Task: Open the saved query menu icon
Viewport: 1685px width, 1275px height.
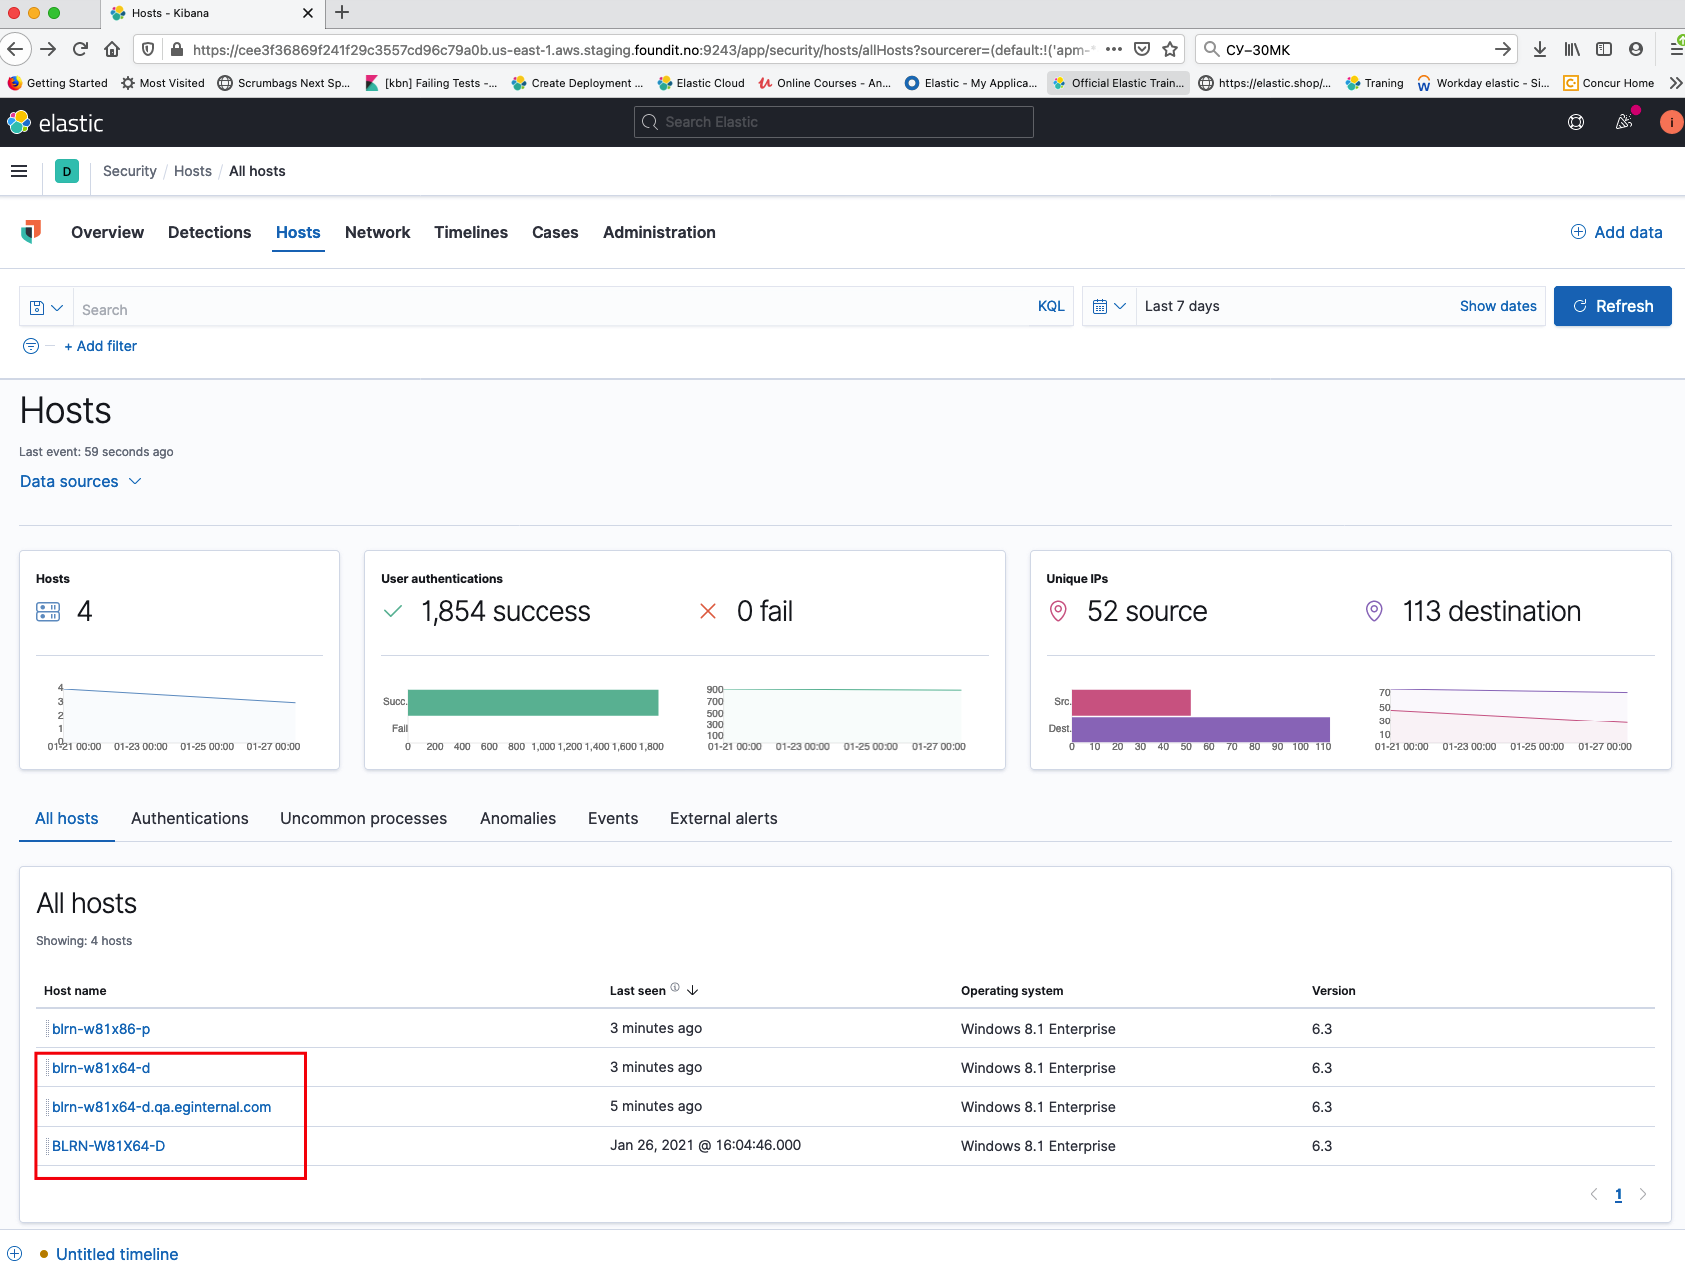Action: coord(46,307)
